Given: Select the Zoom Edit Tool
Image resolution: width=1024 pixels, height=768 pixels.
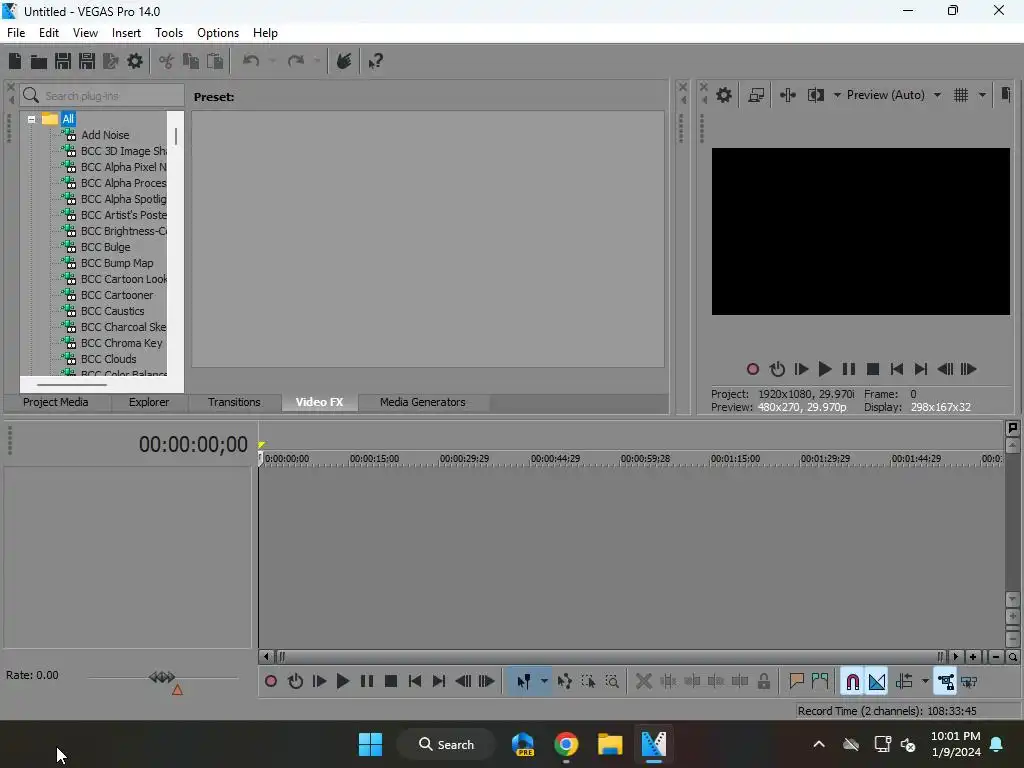Looking at the screenshot, I should (612, 682).
